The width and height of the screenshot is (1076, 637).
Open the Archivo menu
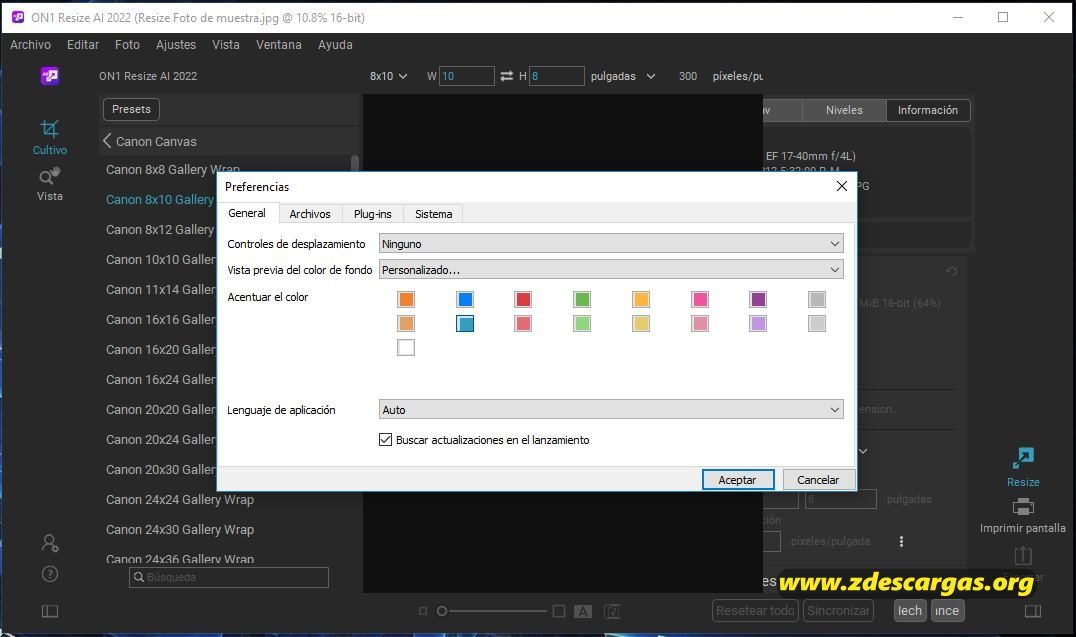tap(30, 45)
